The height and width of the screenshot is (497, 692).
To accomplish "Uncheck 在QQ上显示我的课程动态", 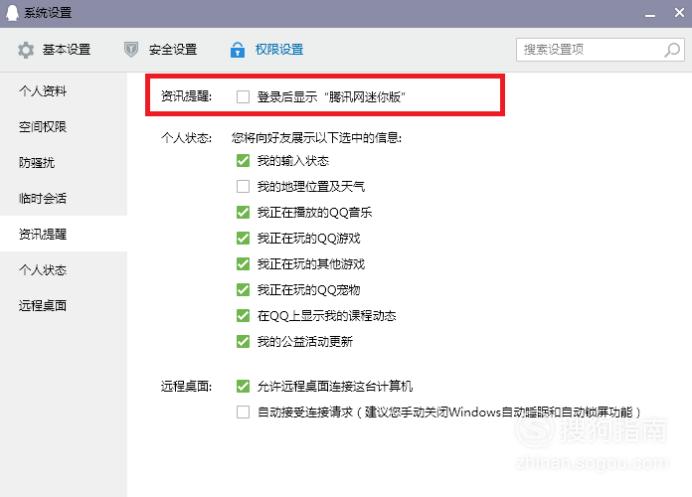I will coord(243,316).
